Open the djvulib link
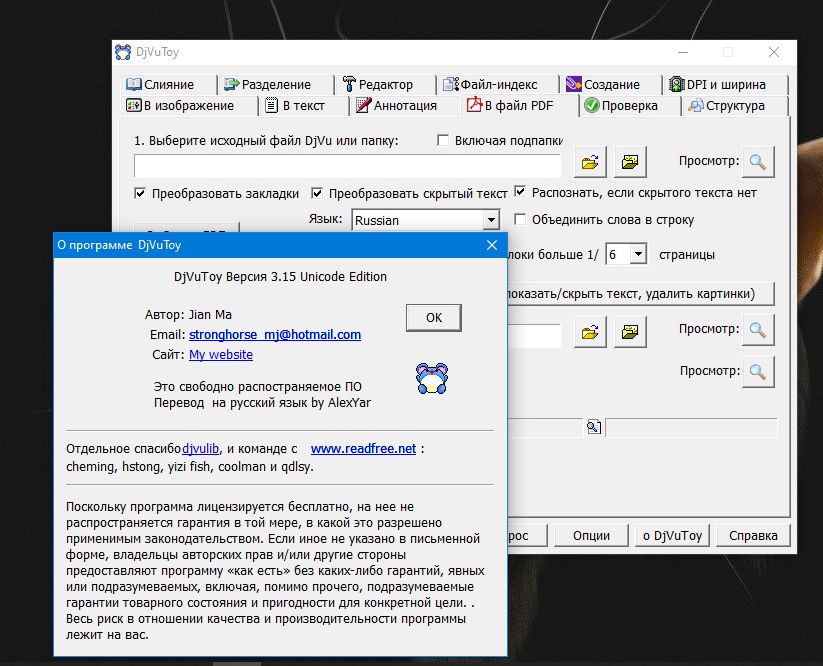 (201, 449)
